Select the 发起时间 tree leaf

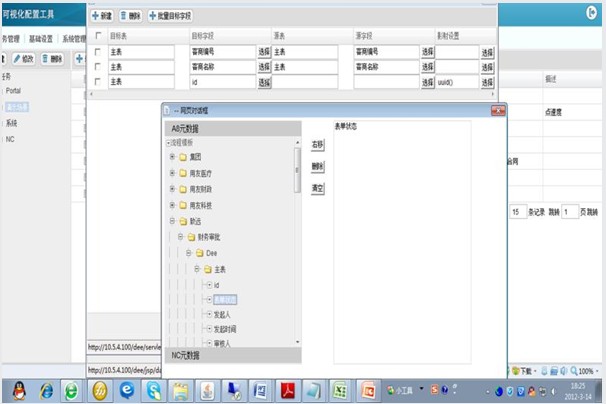coord(225,329)
